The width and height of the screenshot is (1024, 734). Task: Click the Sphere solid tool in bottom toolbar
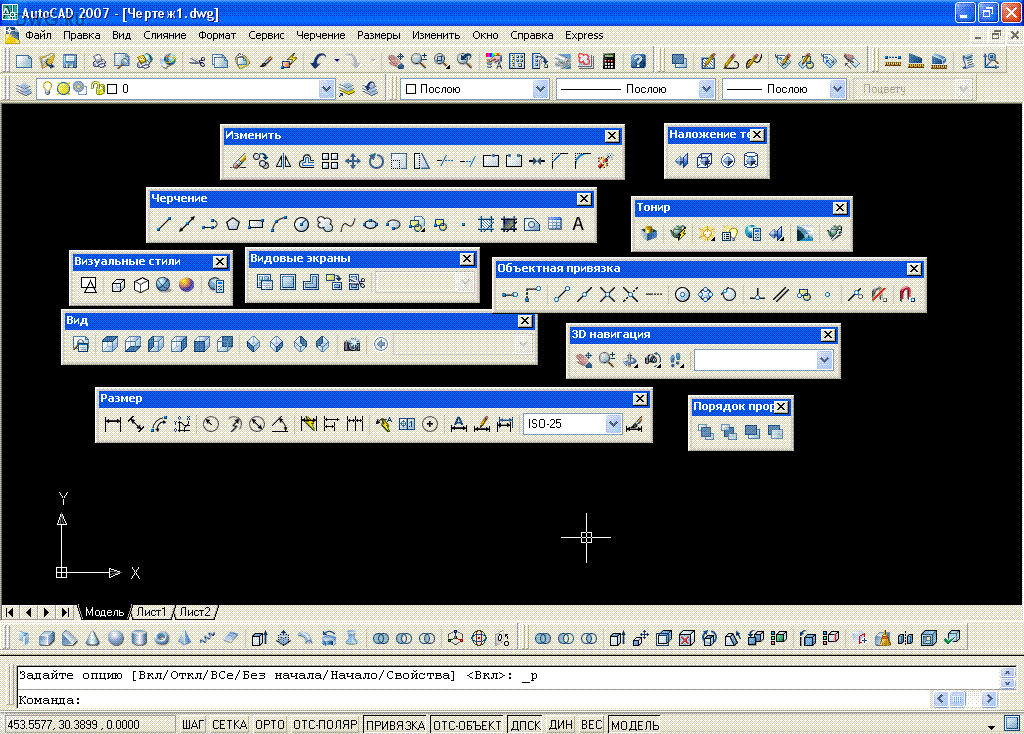pos(116,638)
